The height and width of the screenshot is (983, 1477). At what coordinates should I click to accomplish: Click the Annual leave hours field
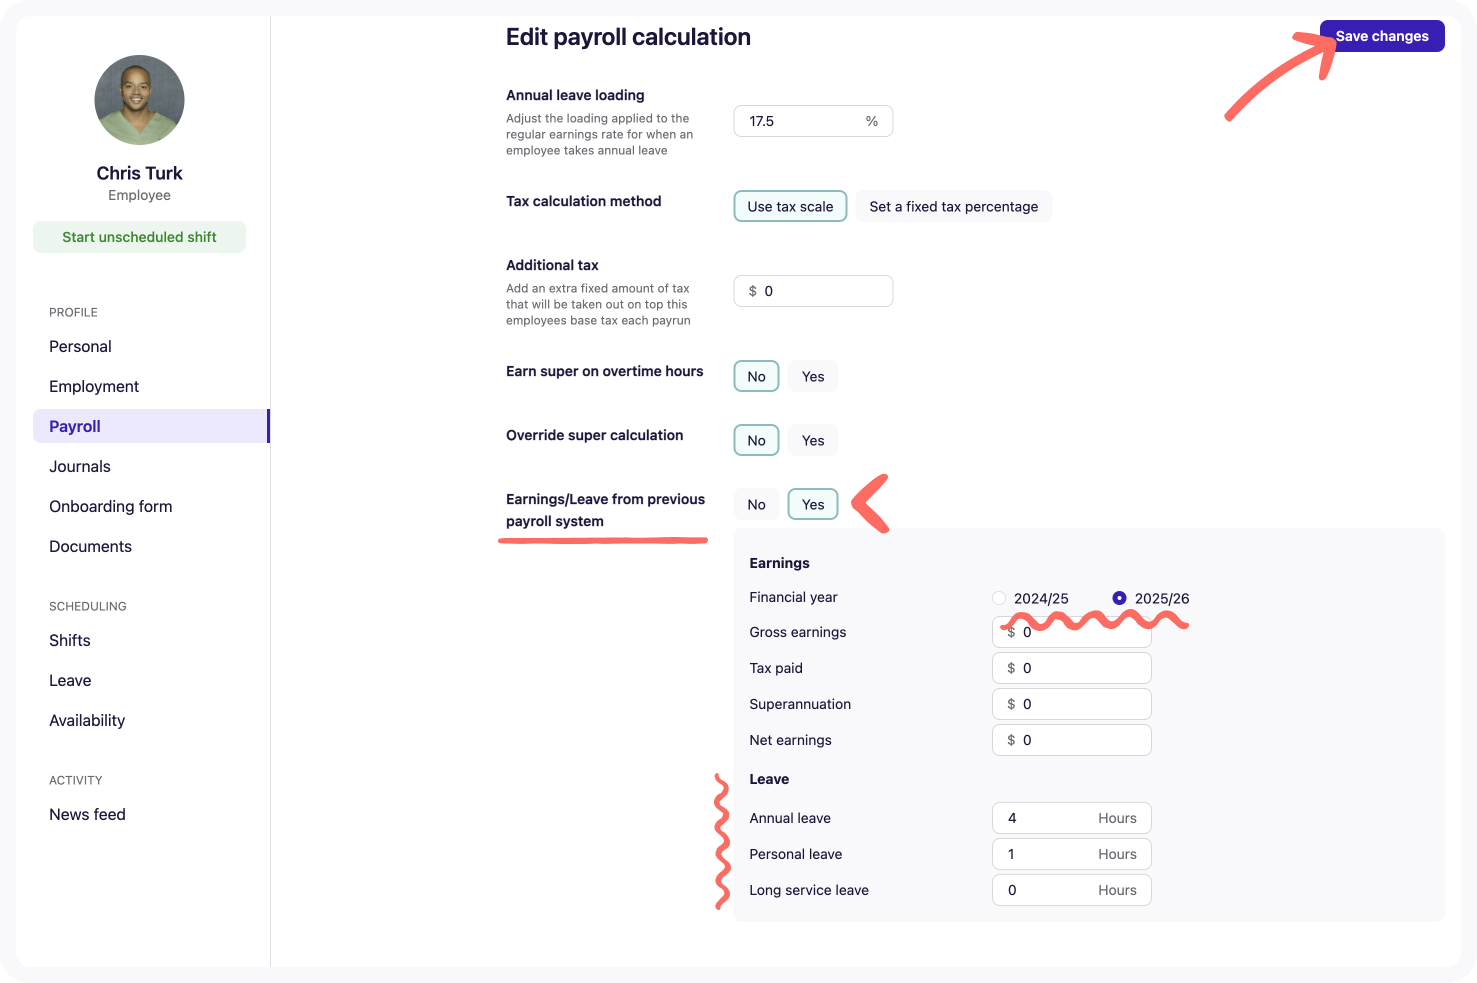(x=1050, y=818)
